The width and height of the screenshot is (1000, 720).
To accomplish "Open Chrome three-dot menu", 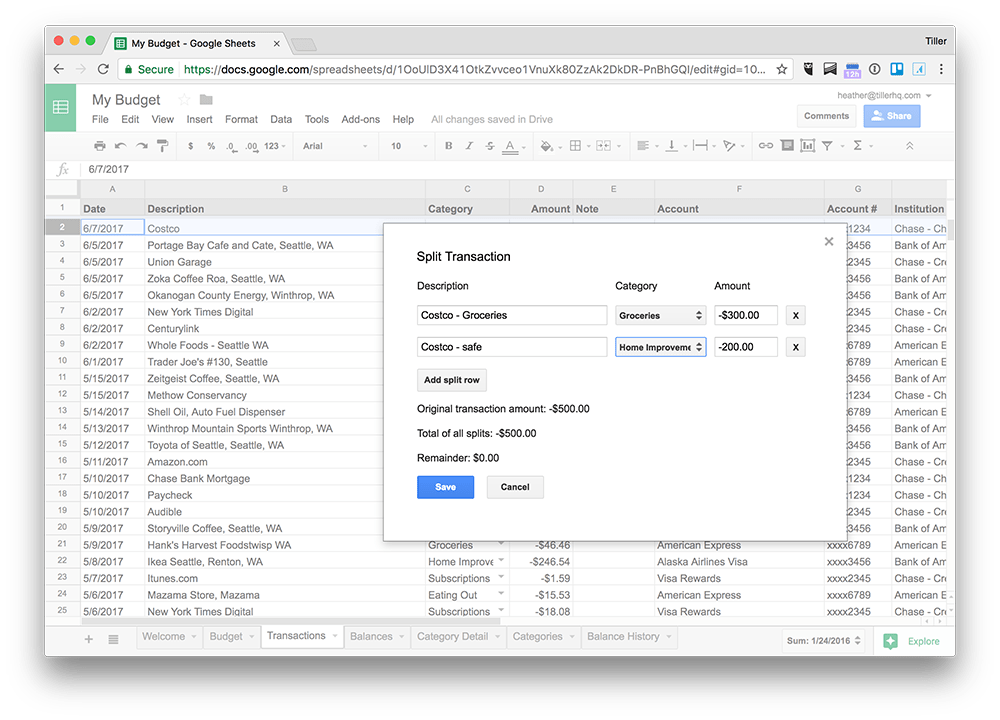I will (941, 69).
